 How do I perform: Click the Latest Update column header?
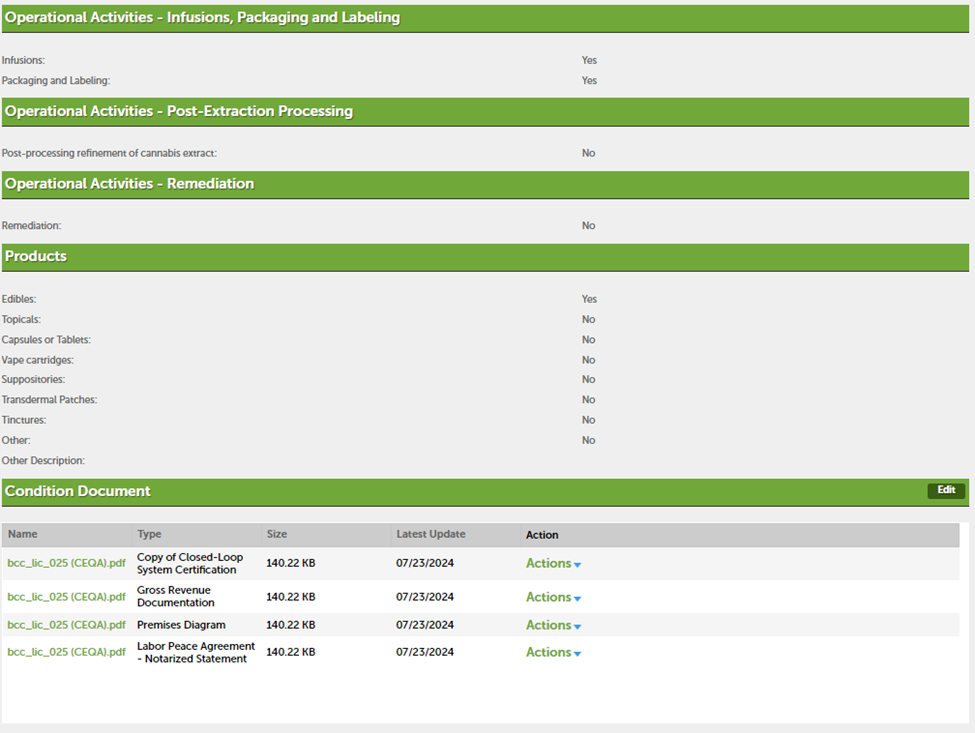click(431, 535)
